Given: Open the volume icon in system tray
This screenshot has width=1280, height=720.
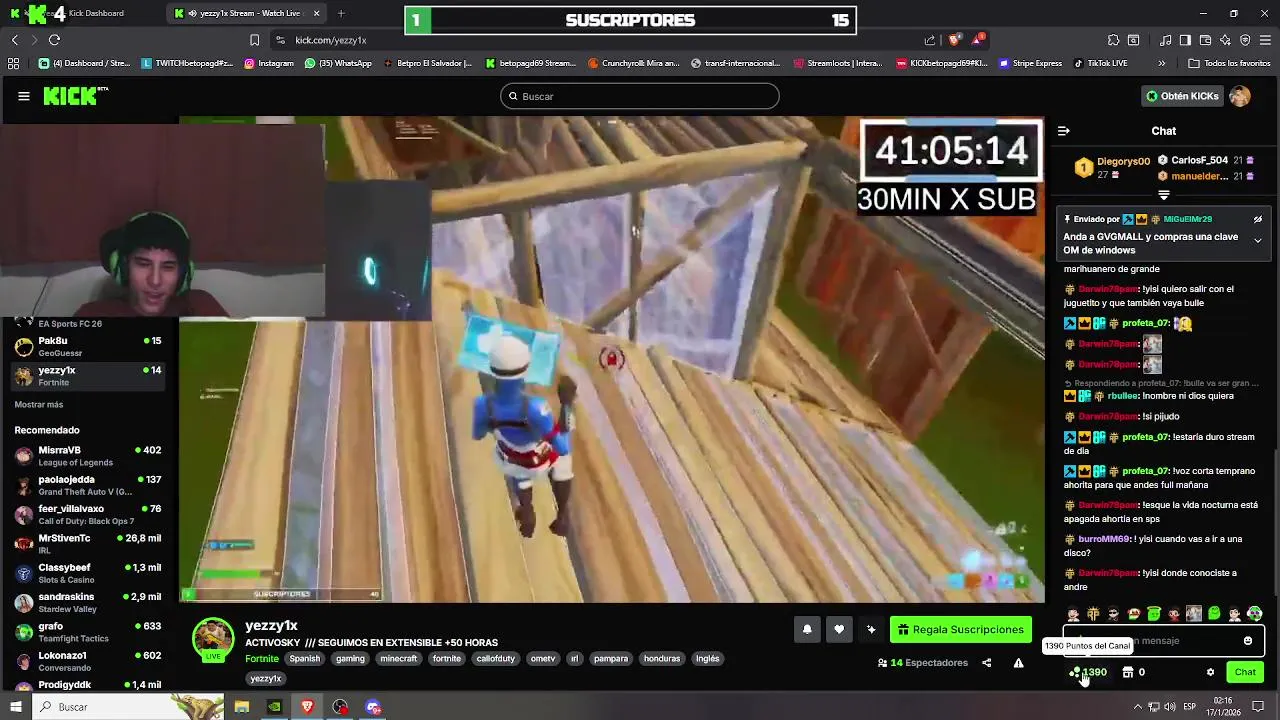Looking at the screenshot, I should tap(1170, 707).
